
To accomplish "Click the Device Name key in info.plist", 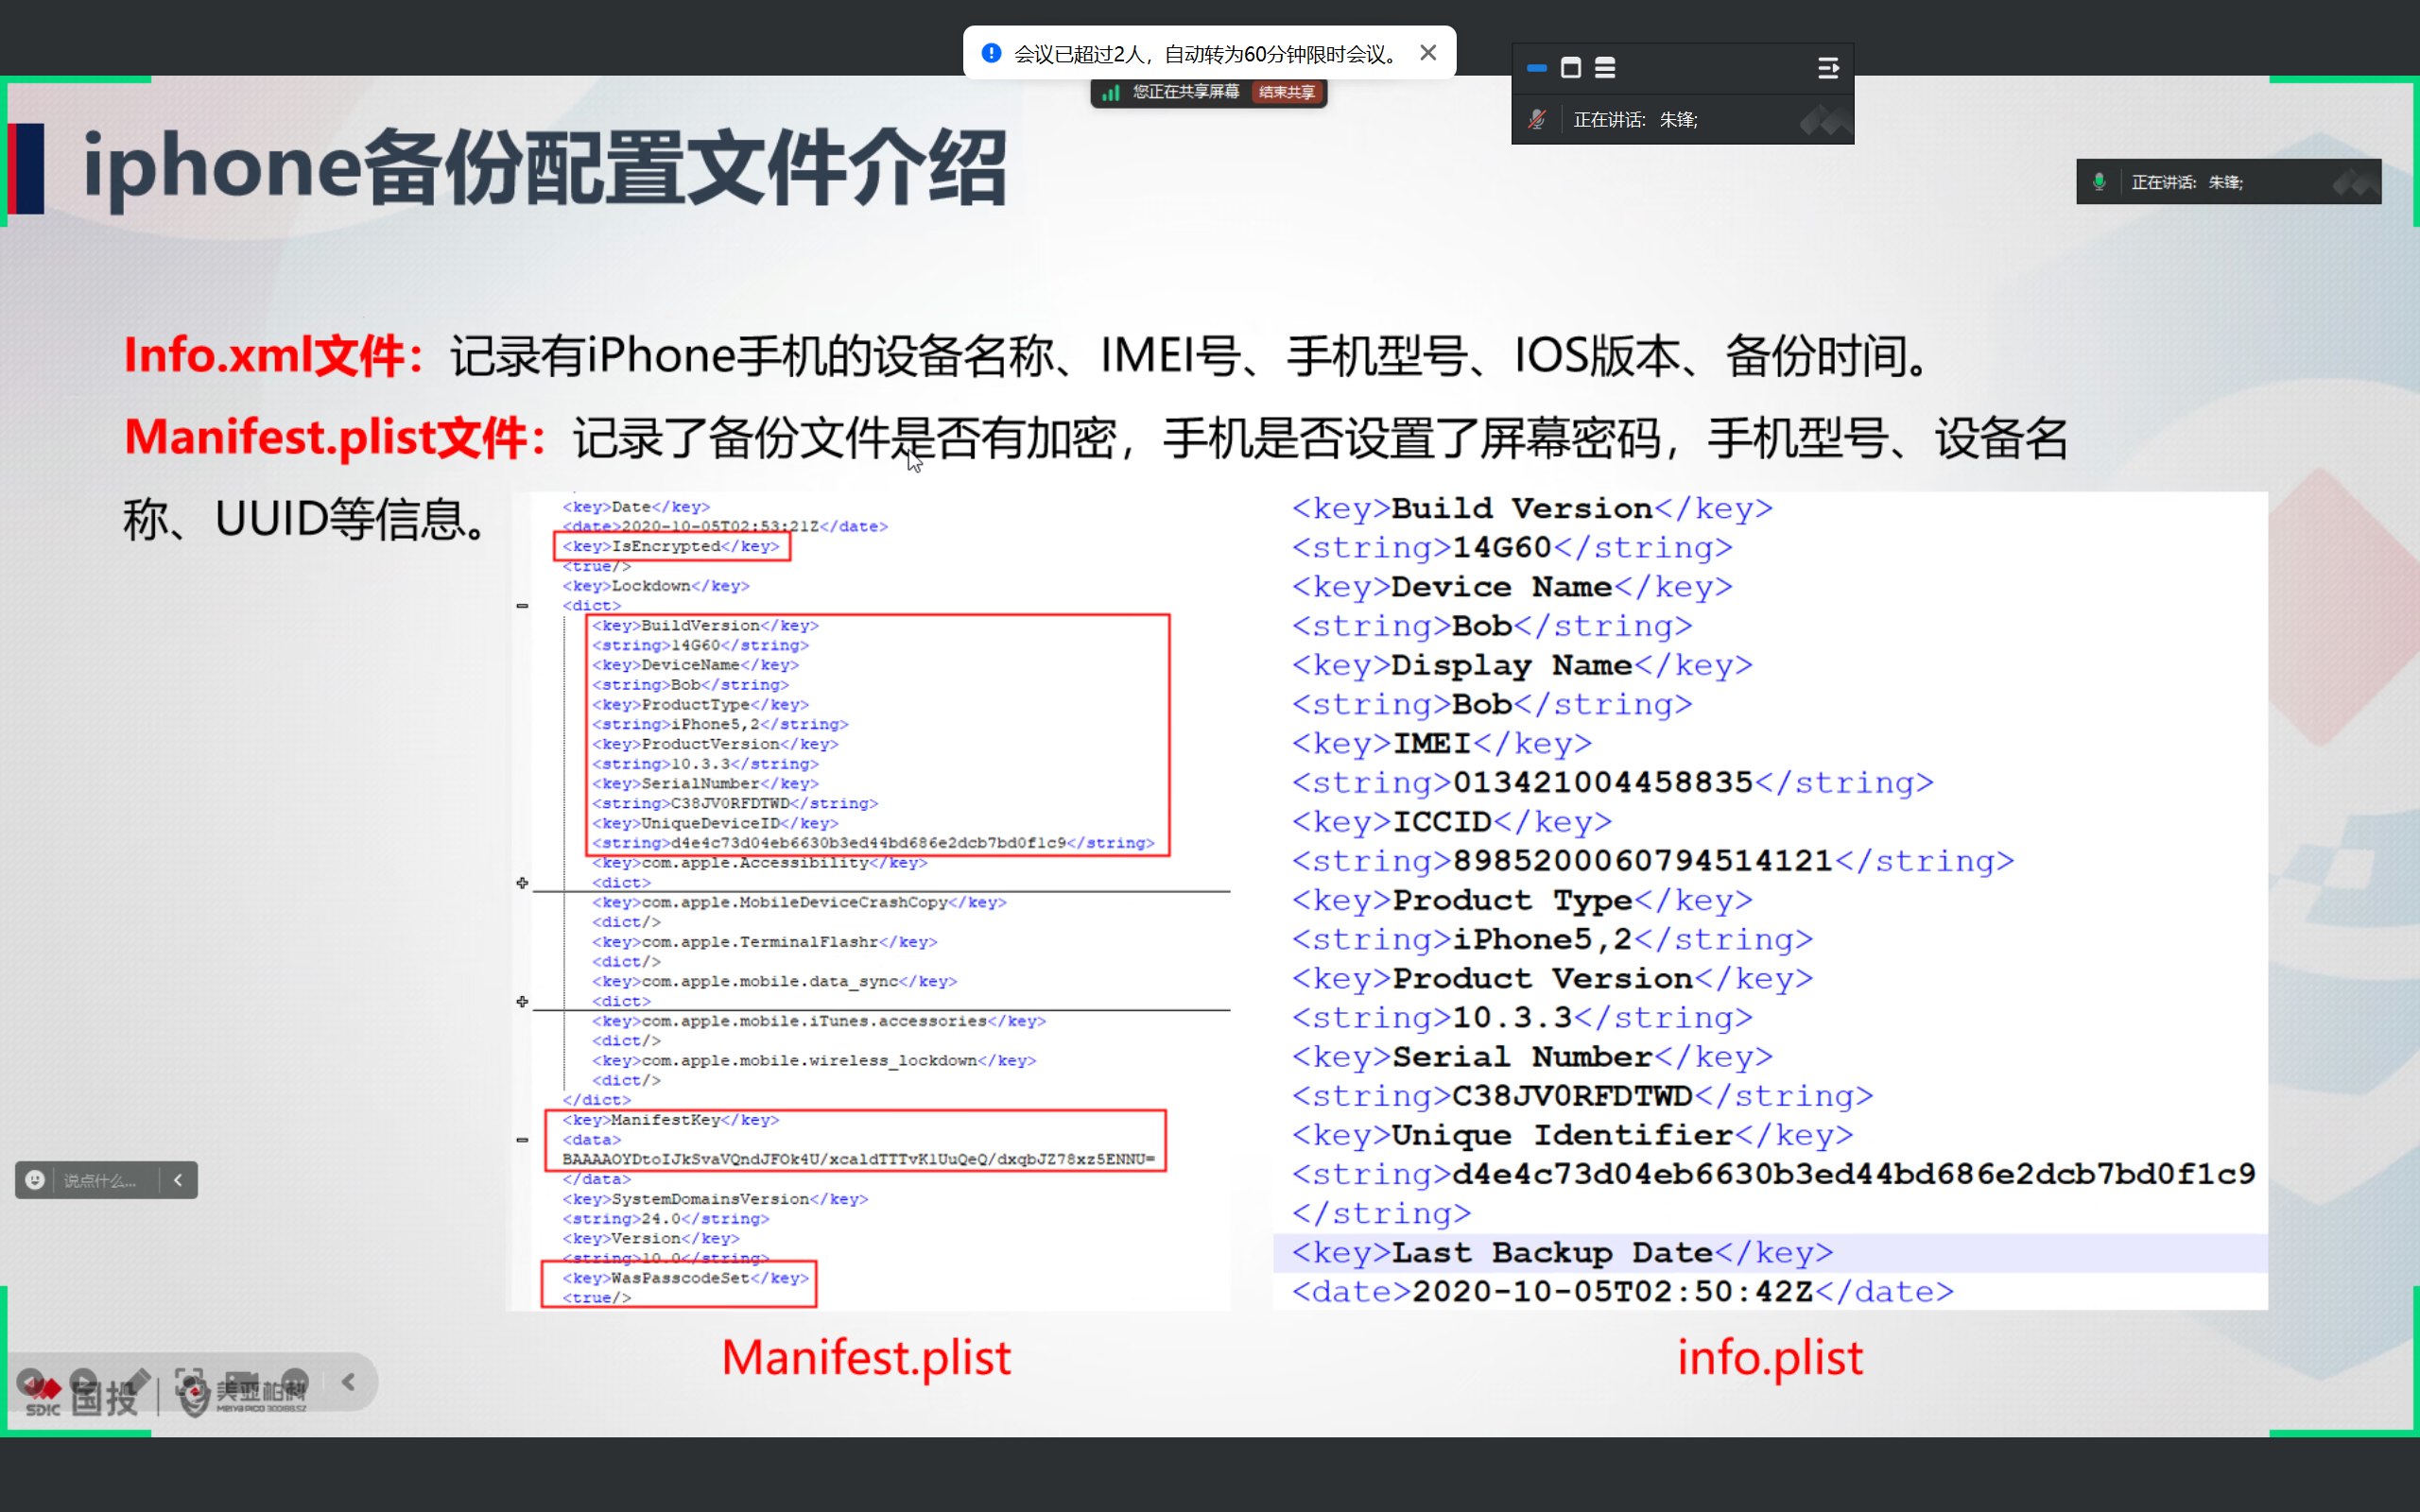I will point(1512,587).
